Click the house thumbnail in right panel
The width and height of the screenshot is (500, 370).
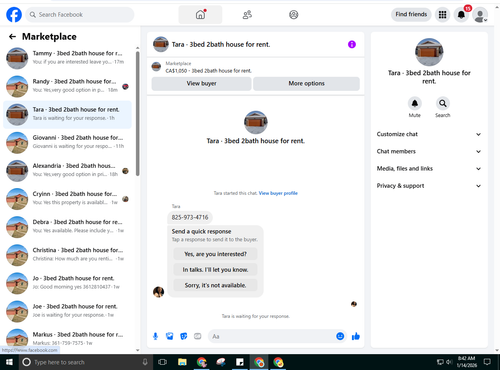429,52
